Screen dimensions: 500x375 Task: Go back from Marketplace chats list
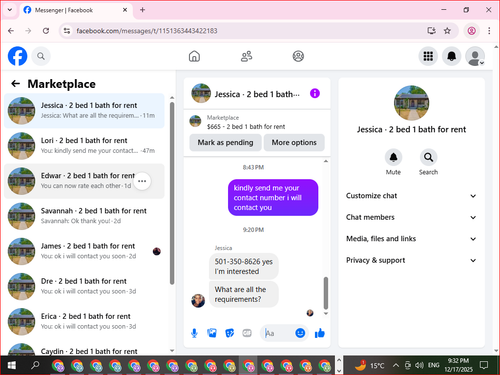pos(15,84)
